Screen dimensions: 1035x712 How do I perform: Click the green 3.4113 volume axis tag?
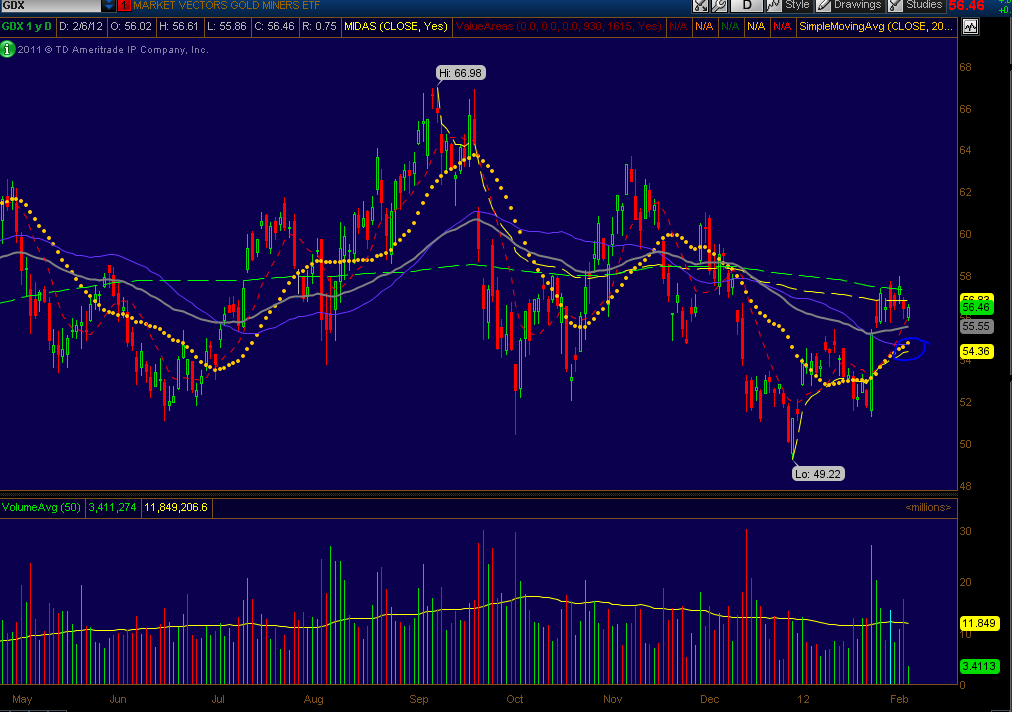click(x=979, y=666)
